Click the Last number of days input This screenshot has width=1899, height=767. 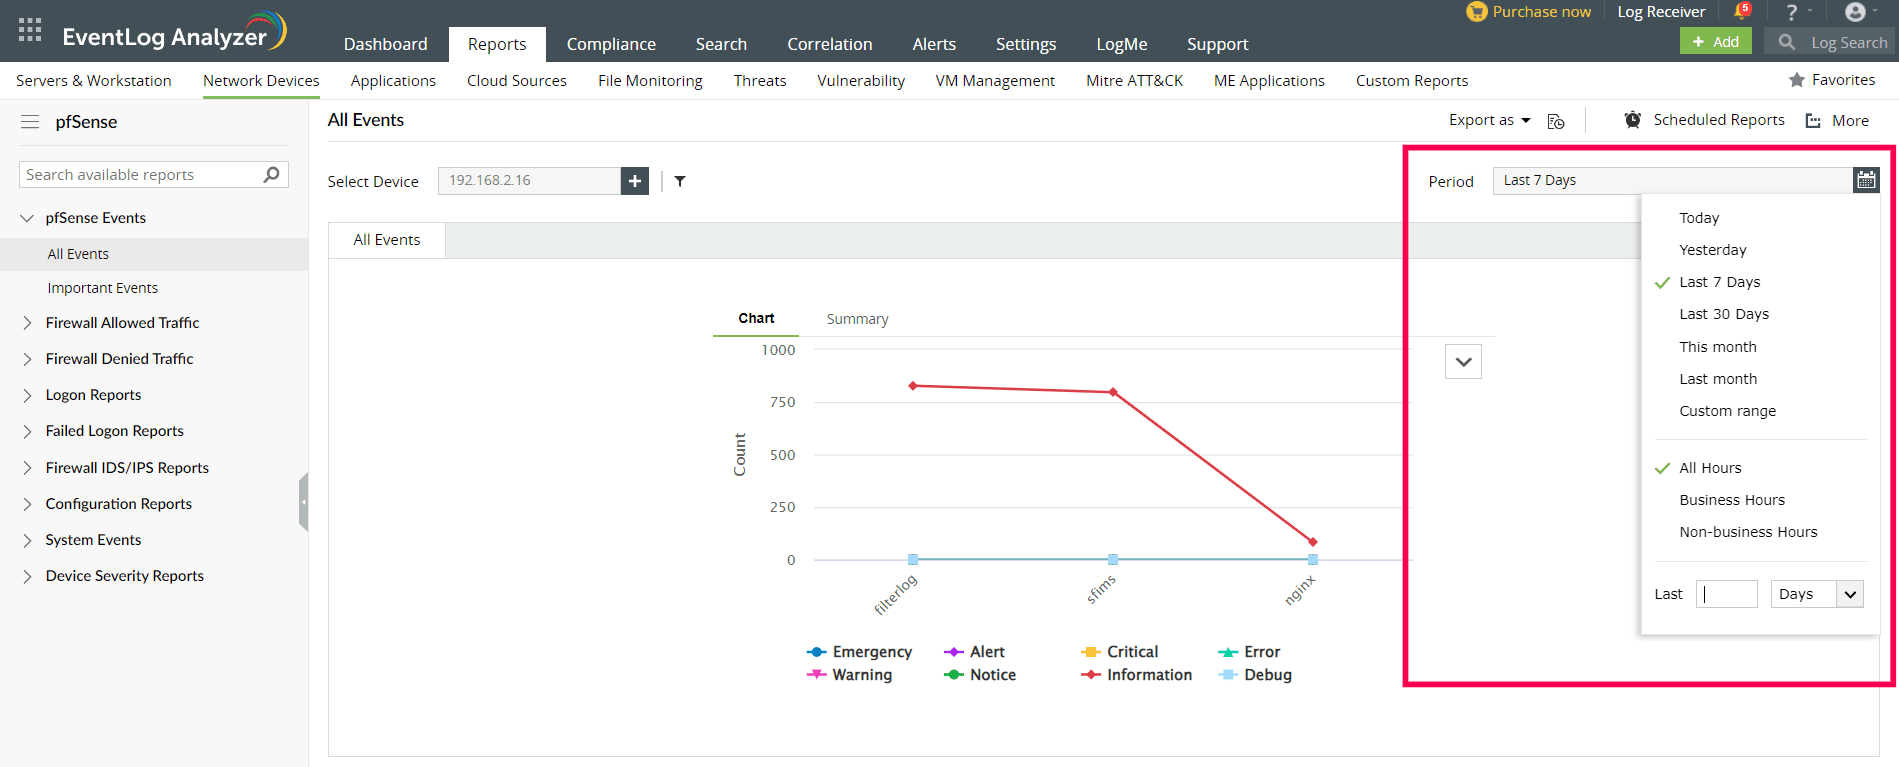1727,594
